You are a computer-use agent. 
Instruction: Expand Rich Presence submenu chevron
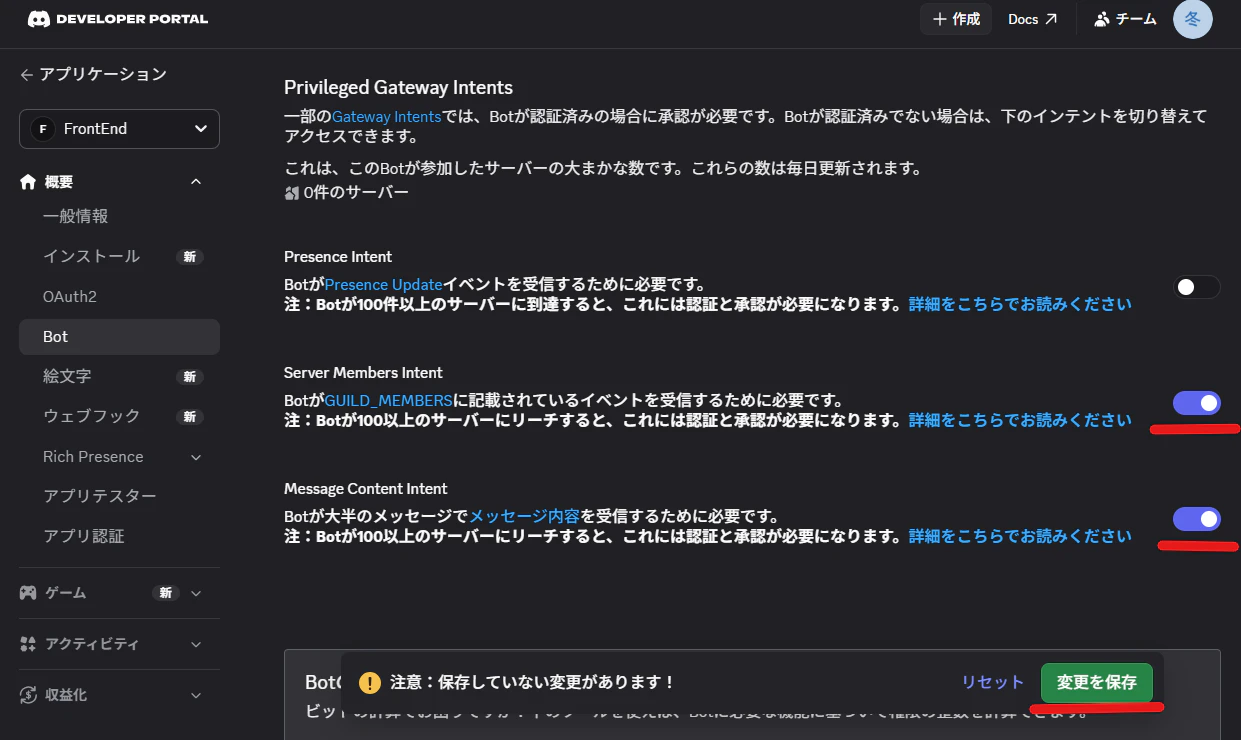click(196, 457)
